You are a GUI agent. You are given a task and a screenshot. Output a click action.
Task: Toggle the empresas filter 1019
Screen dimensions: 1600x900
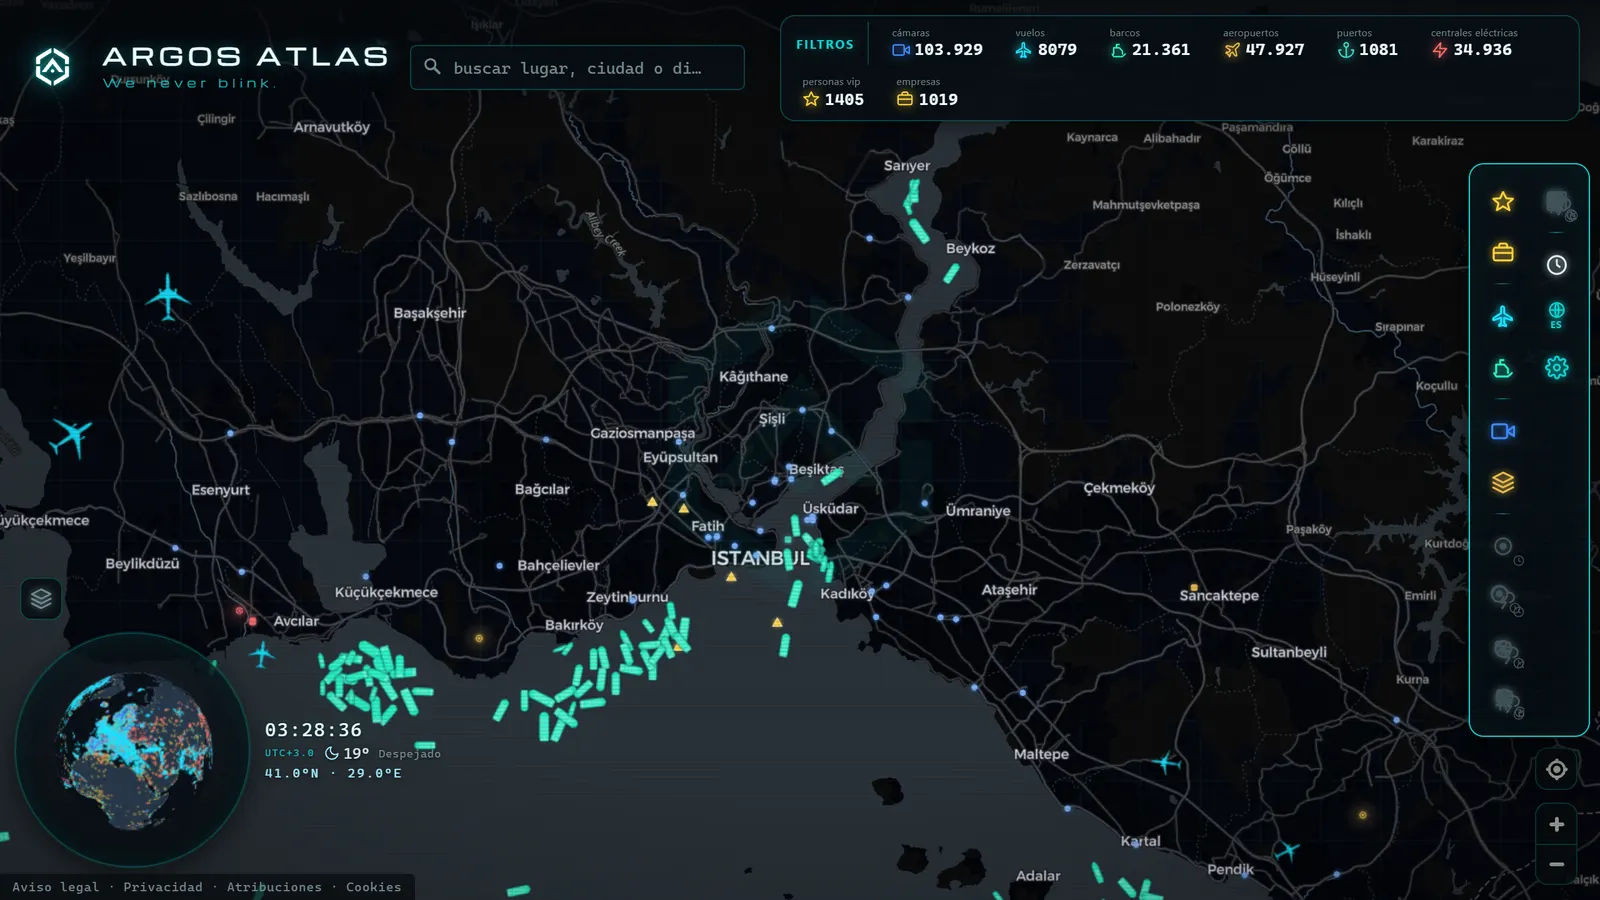(927, 92)
